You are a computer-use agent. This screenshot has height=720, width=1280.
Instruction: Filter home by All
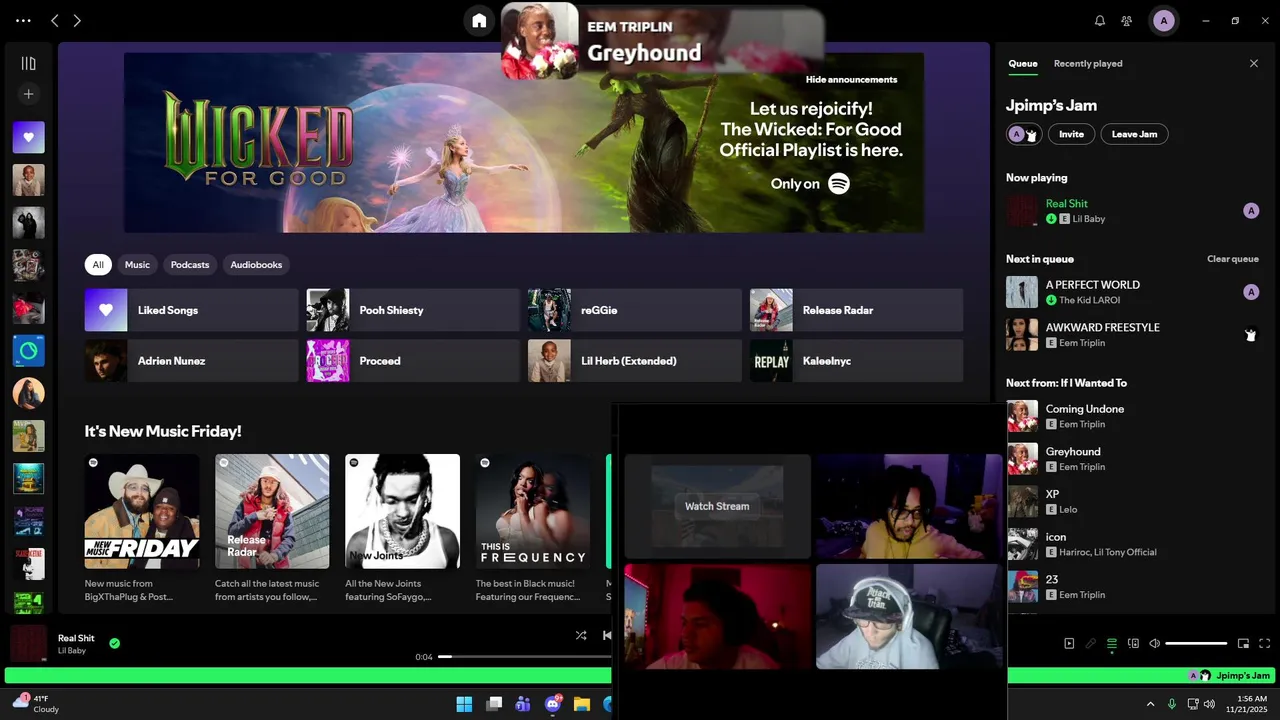point(98,265)
